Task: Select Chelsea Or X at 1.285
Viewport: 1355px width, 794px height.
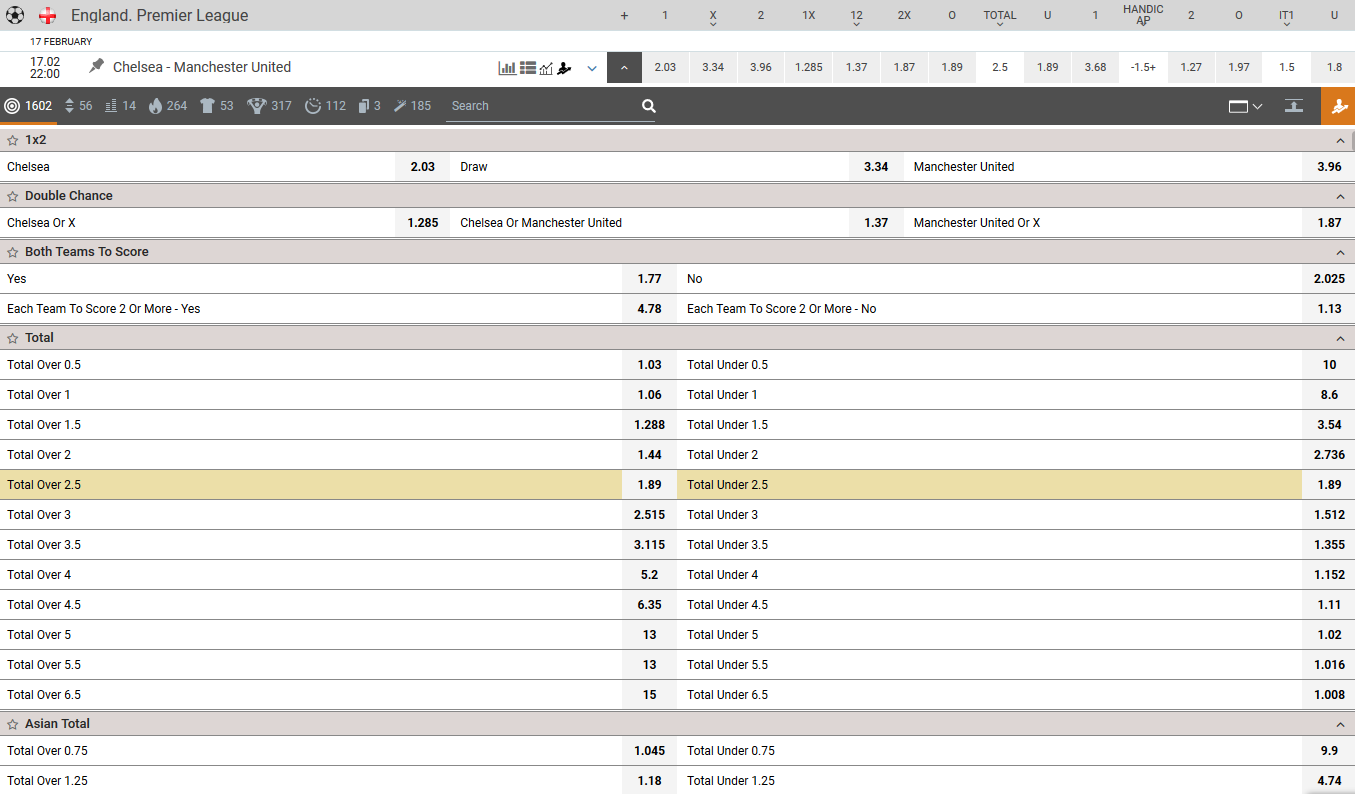Action: (423, 223)
